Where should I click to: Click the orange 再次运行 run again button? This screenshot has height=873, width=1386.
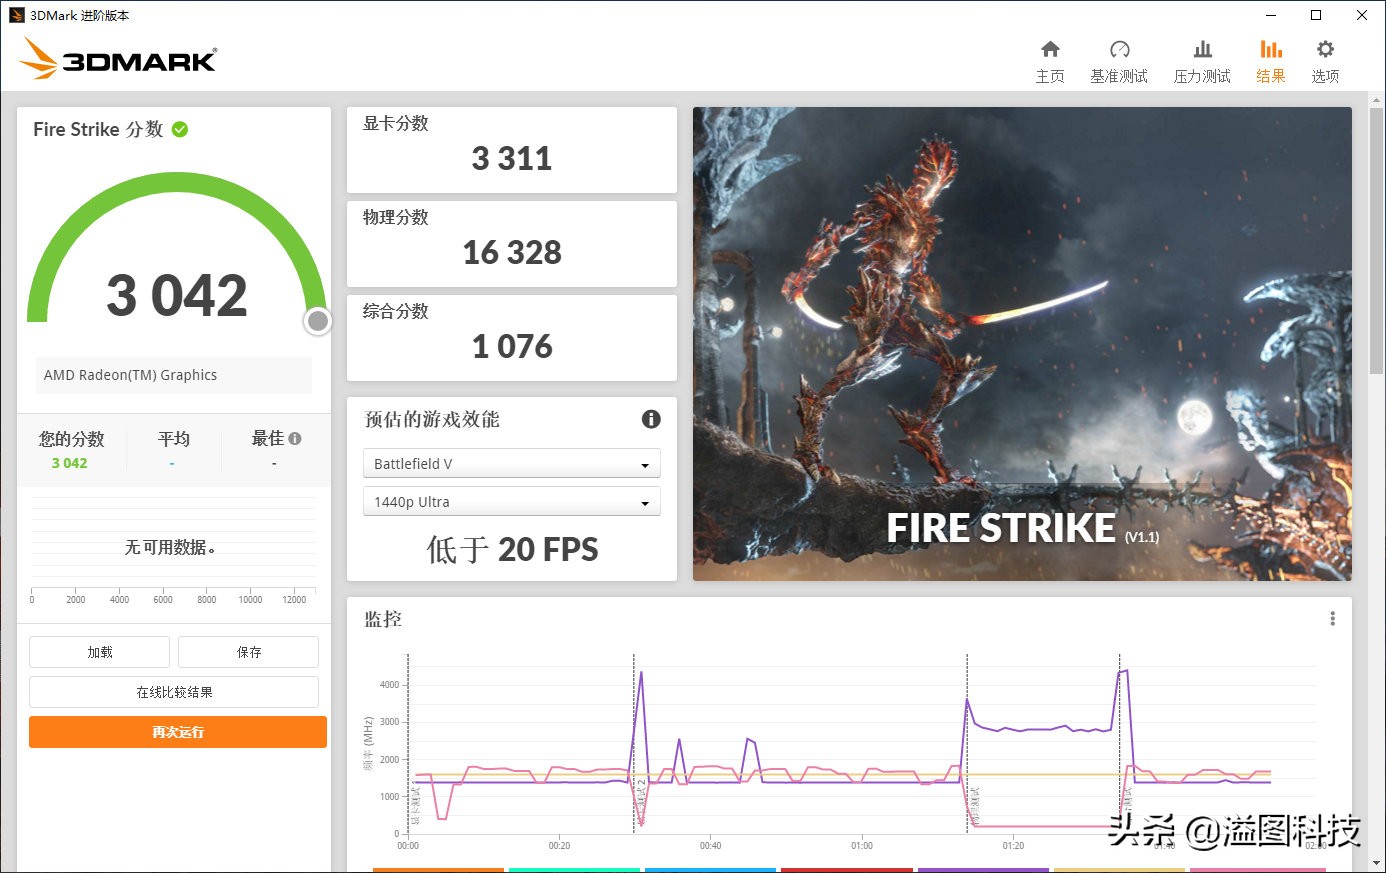click(x=178, y=732)
